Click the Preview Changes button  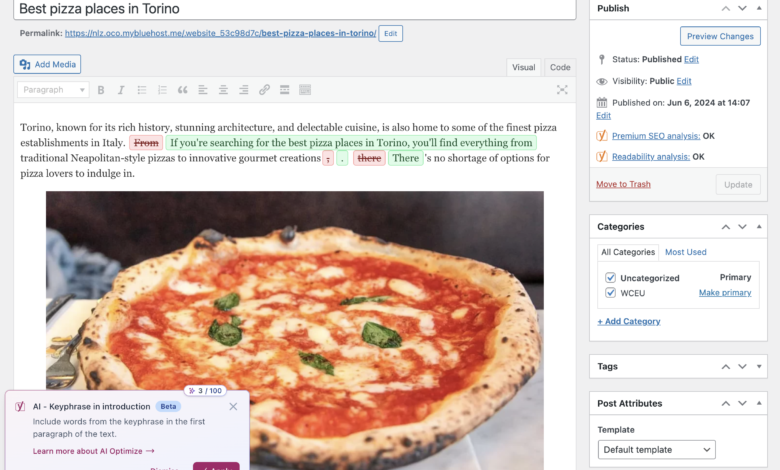[x=720, y=36]
